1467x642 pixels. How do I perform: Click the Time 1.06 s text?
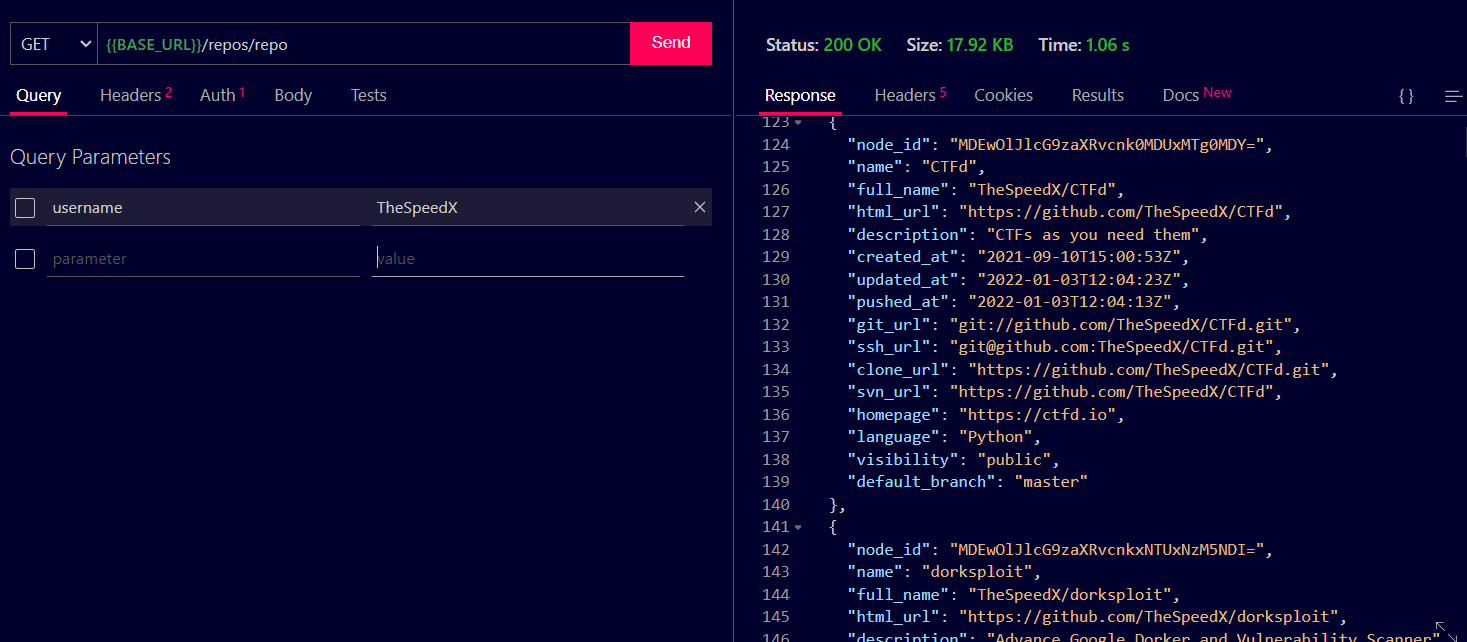(x=1083, y=44)
